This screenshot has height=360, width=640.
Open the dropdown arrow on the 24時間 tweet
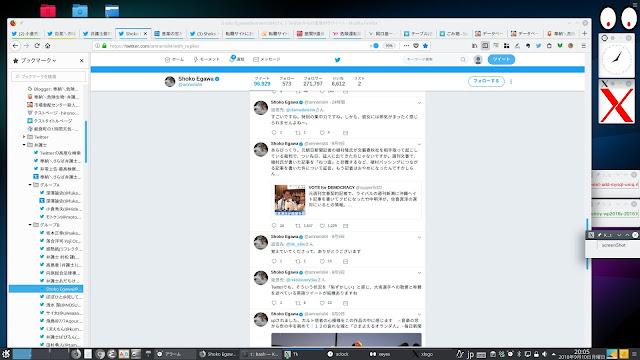419,102
